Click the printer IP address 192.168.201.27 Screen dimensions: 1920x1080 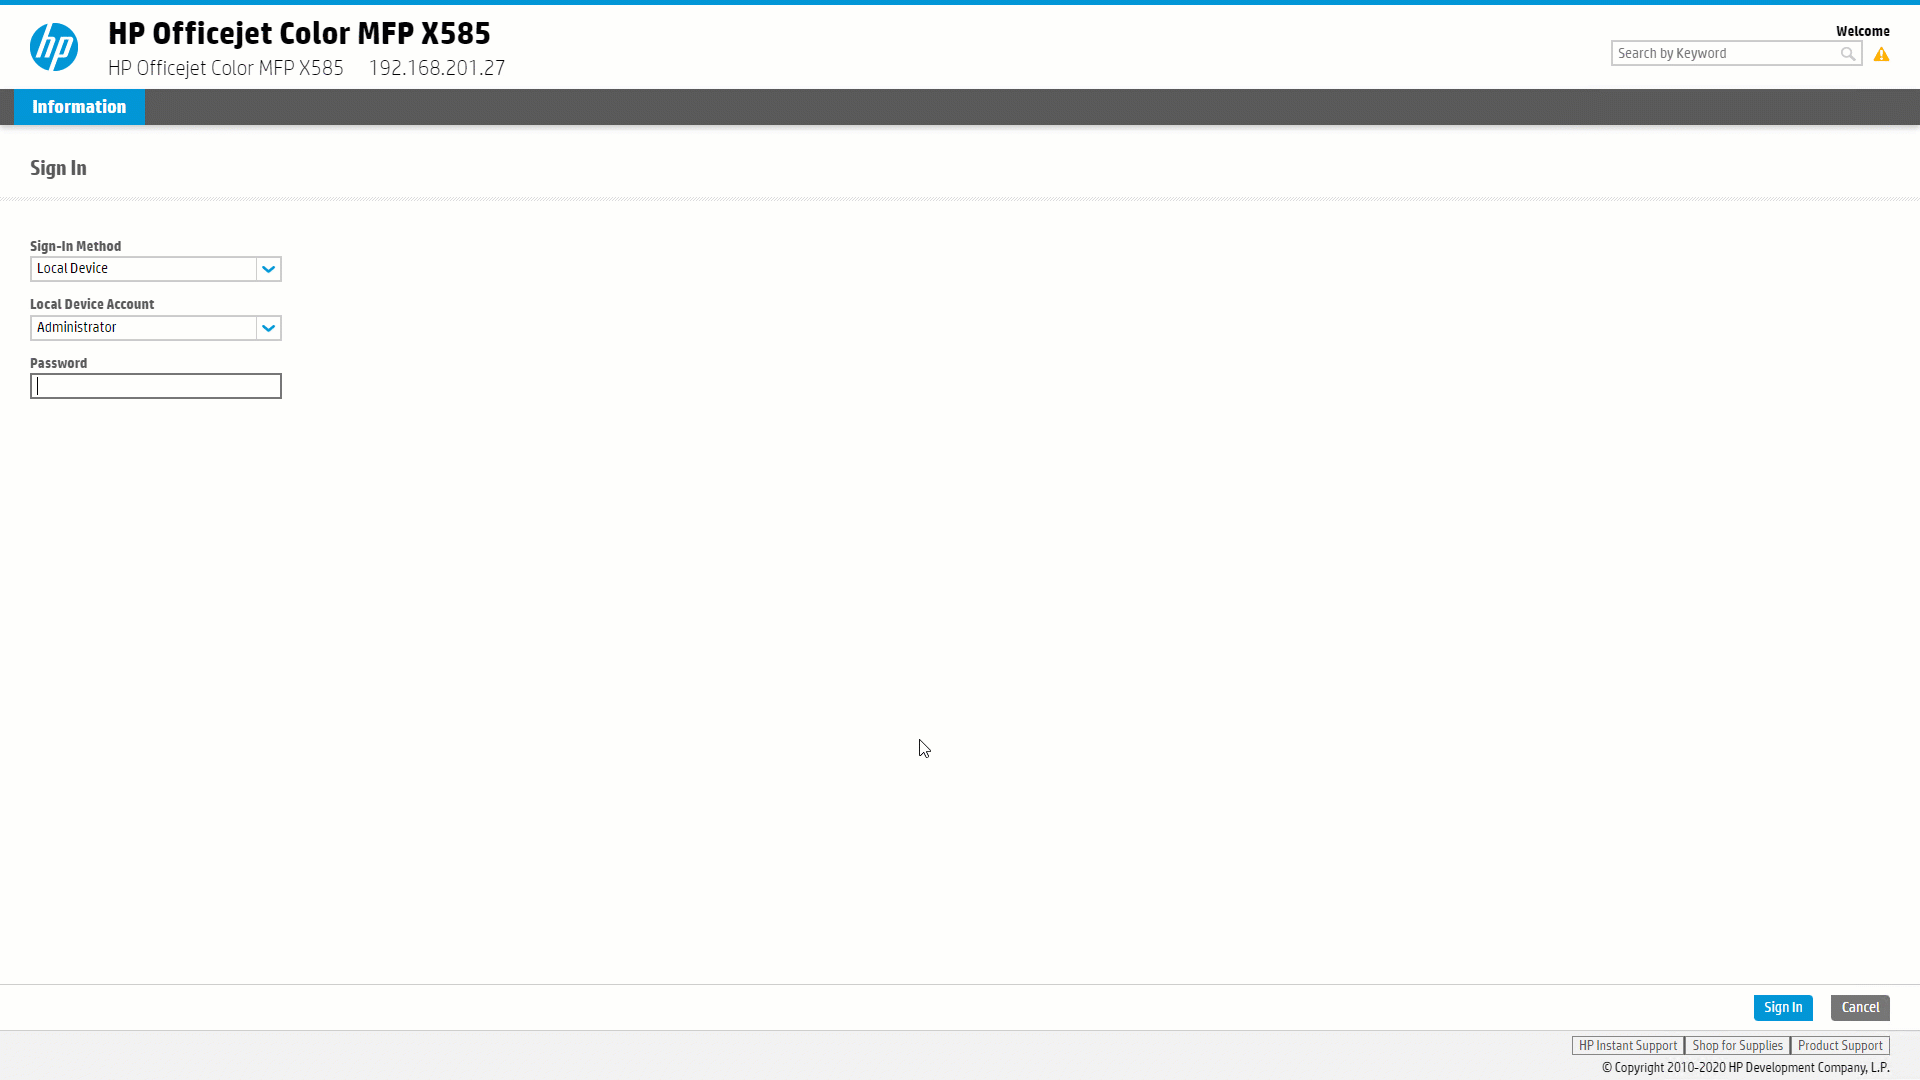point(436,67)
